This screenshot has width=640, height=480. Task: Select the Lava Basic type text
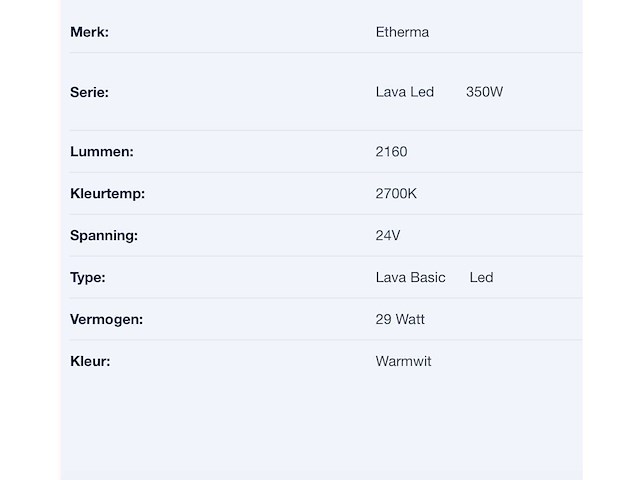click(410, 278)
